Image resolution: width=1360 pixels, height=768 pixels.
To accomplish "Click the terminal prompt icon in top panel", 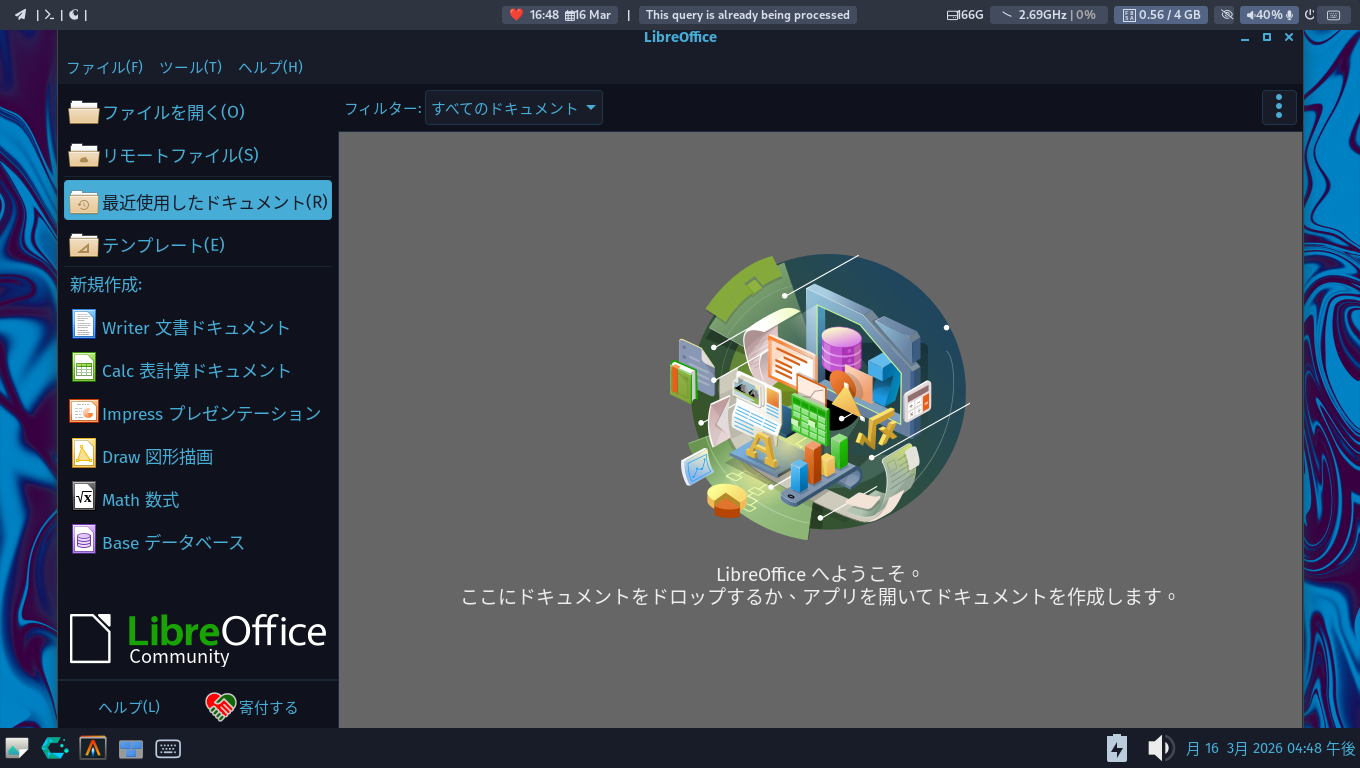I will click(48, 15).
